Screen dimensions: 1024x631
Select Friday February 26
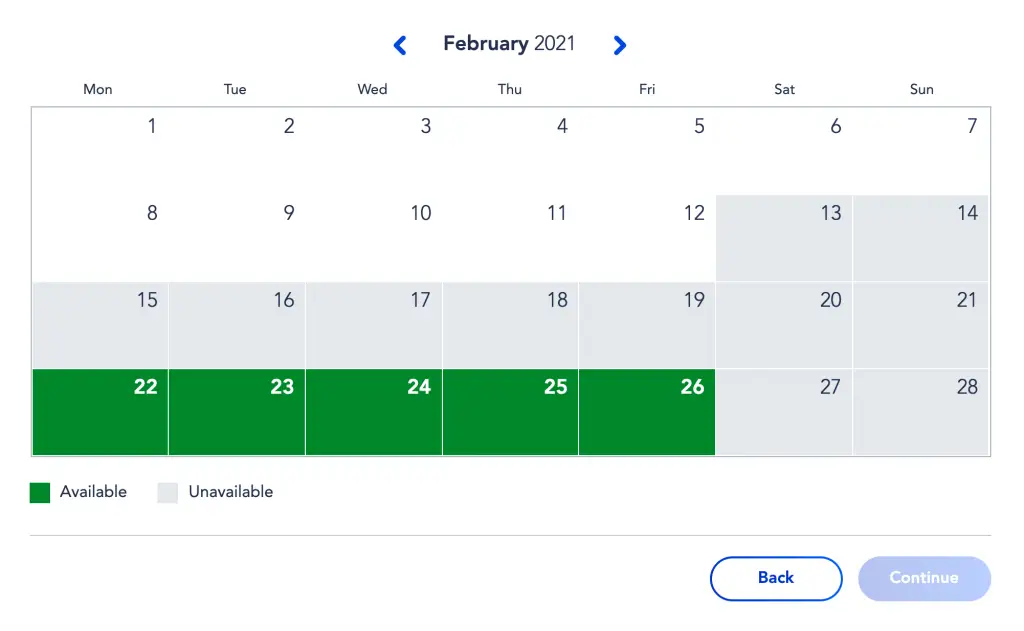[647, 412]
